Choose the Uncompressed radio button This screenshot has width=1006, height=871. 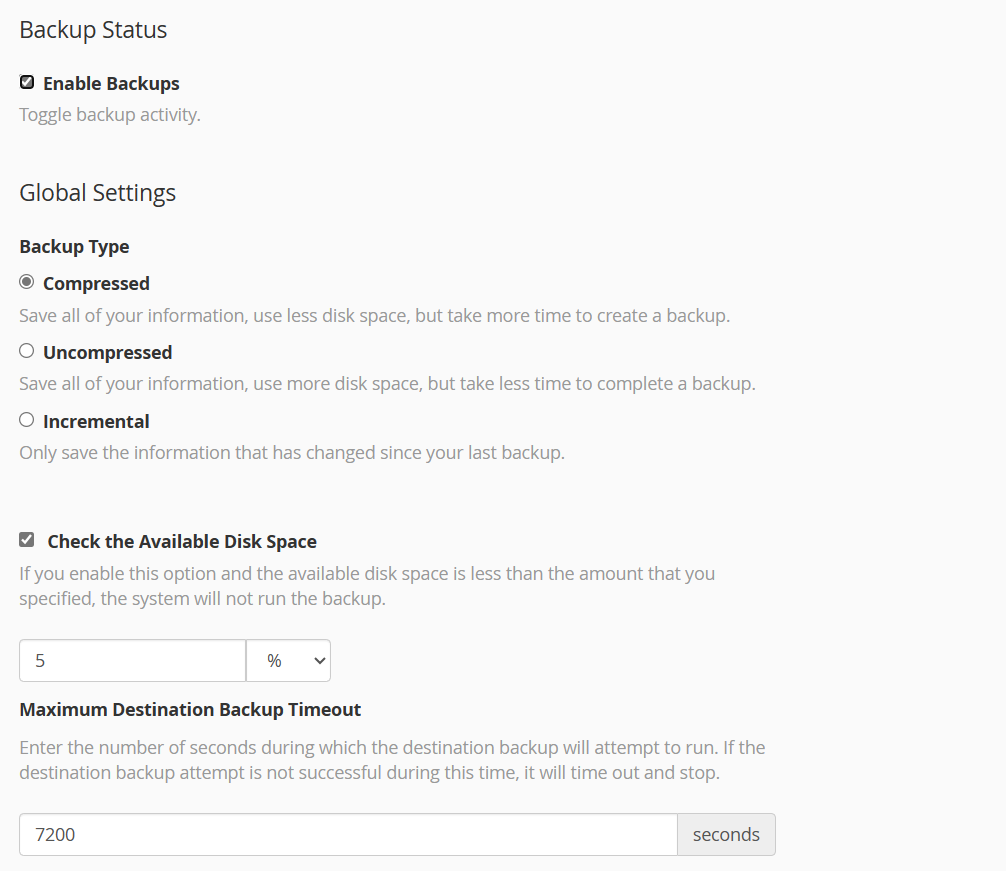pos(27,351)
